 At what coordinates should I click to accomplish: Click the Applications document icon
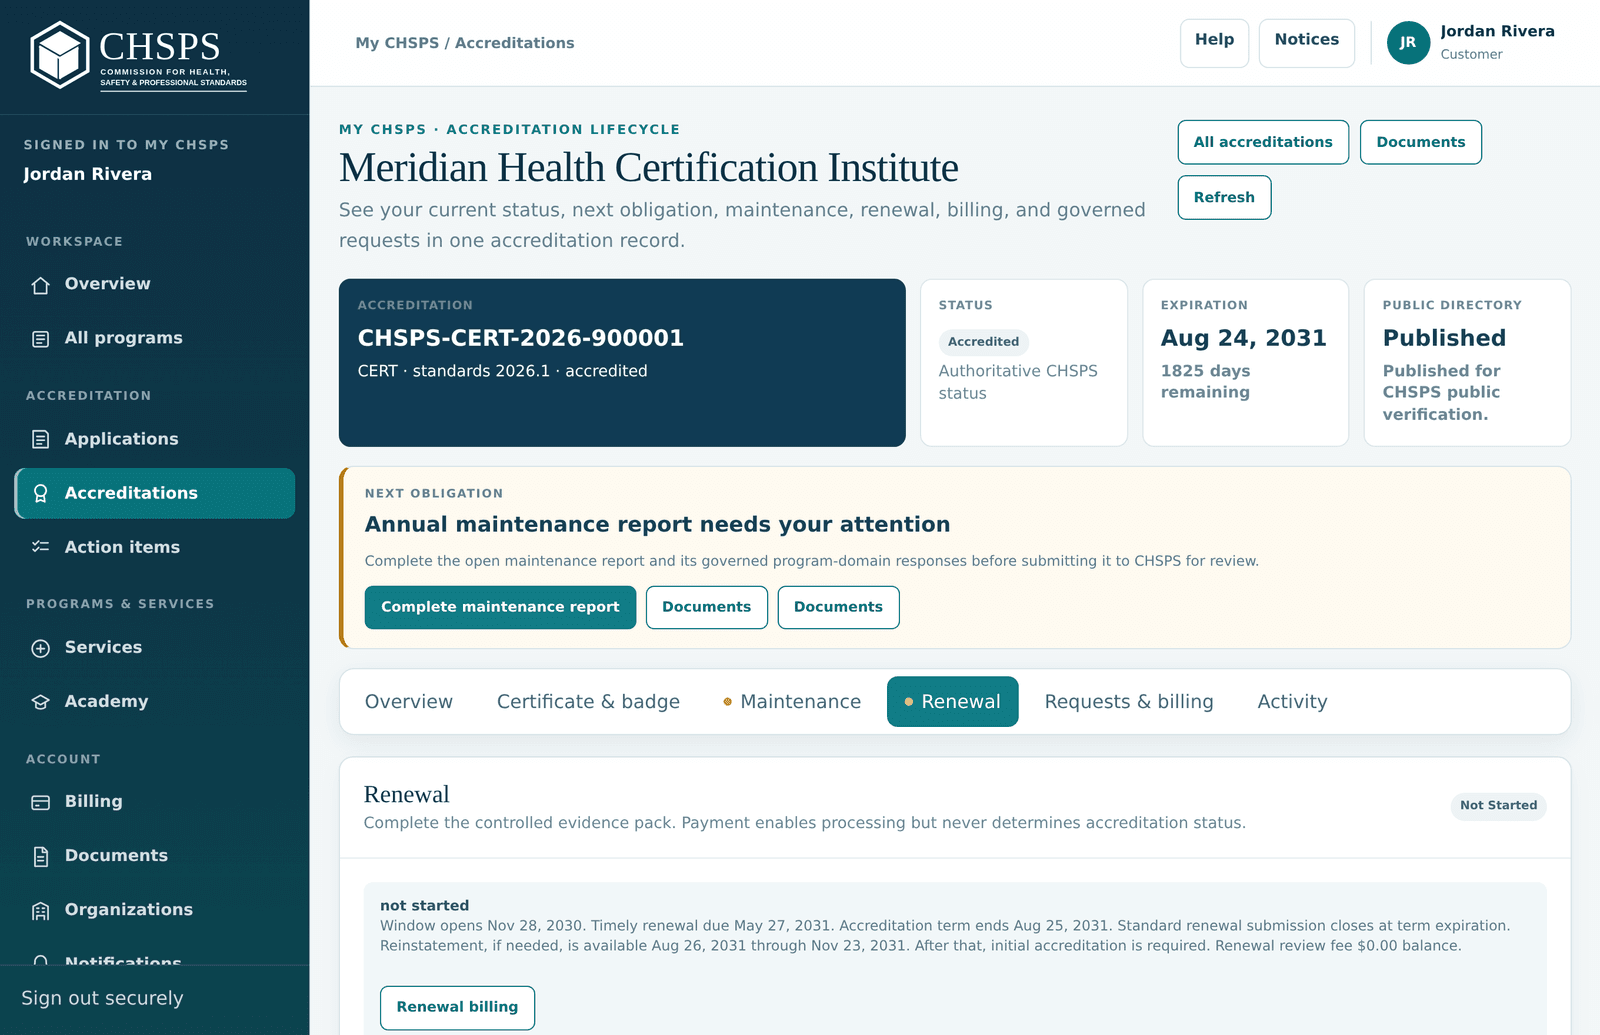[41, 439]
